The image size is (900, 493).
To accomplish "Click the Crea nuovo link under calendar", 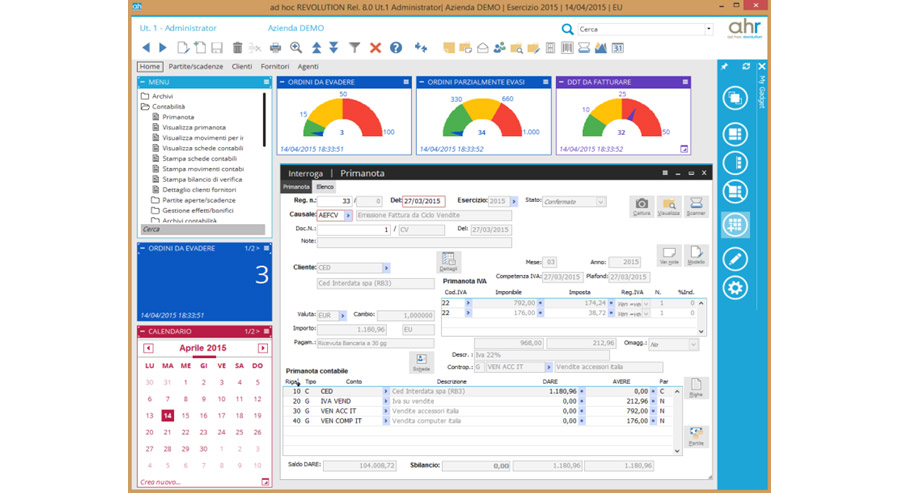I will (x=160, y=482).
